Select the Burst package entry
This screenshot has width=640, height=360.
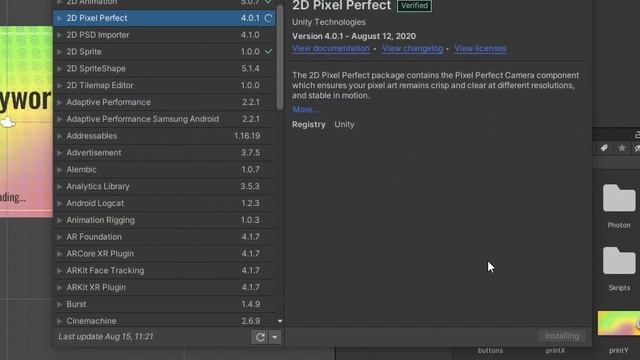click(164, 304)
